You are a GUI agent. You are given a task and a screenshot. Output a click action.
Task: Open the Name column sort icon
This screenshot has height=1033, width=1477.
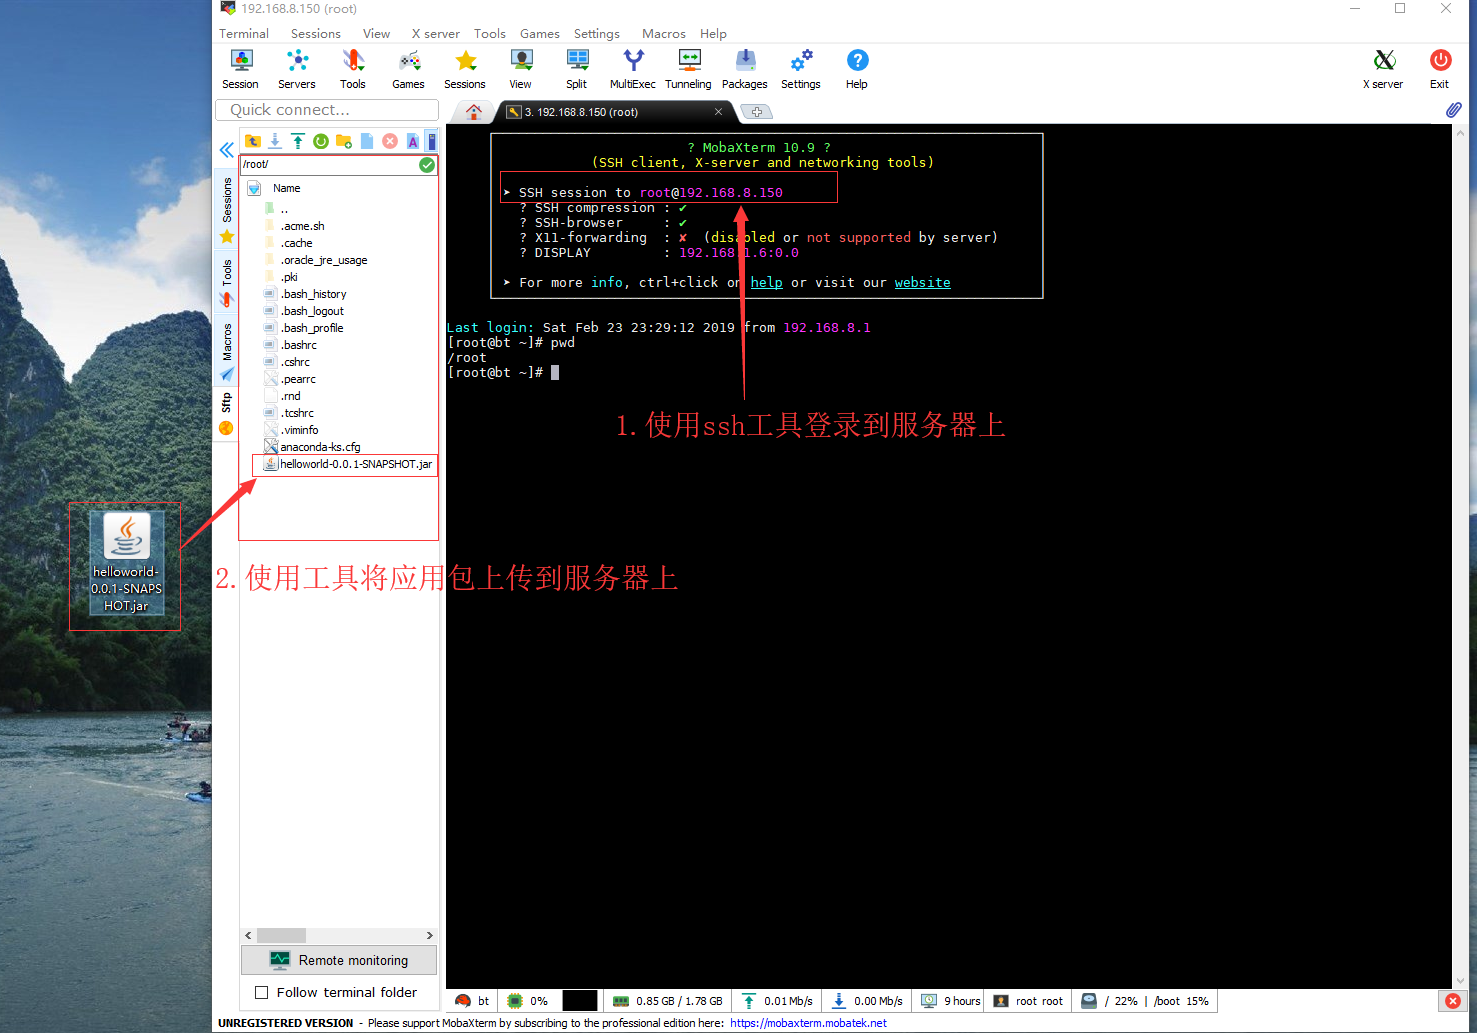coord(254,188)
